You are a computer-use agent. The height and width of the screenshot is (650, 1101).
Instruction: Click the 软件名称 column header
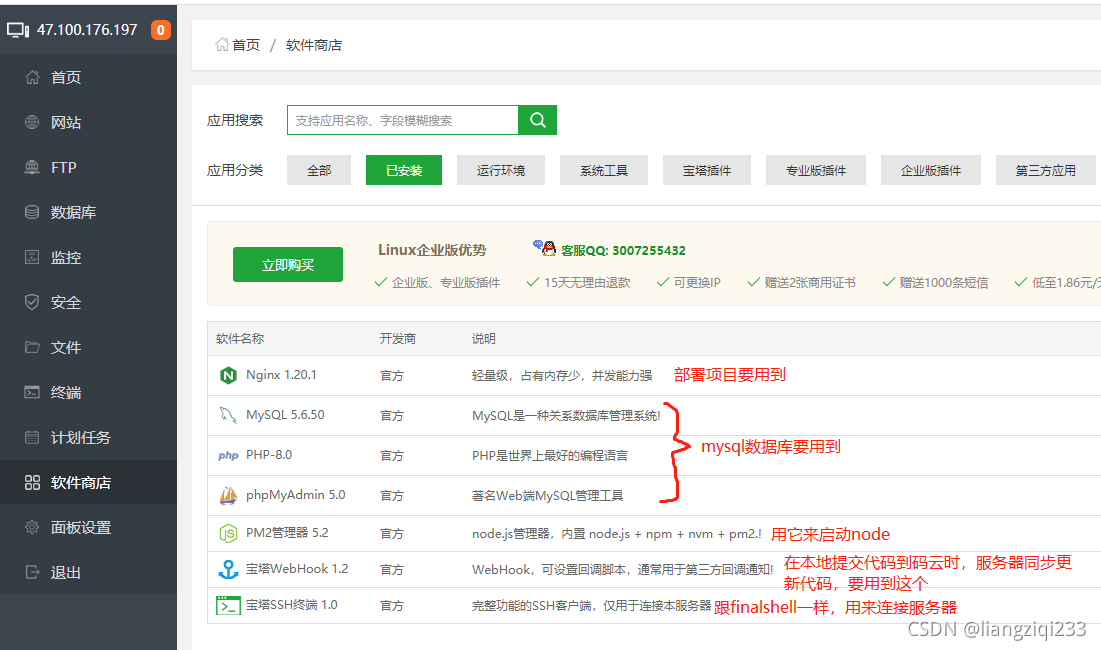point(240,338)
